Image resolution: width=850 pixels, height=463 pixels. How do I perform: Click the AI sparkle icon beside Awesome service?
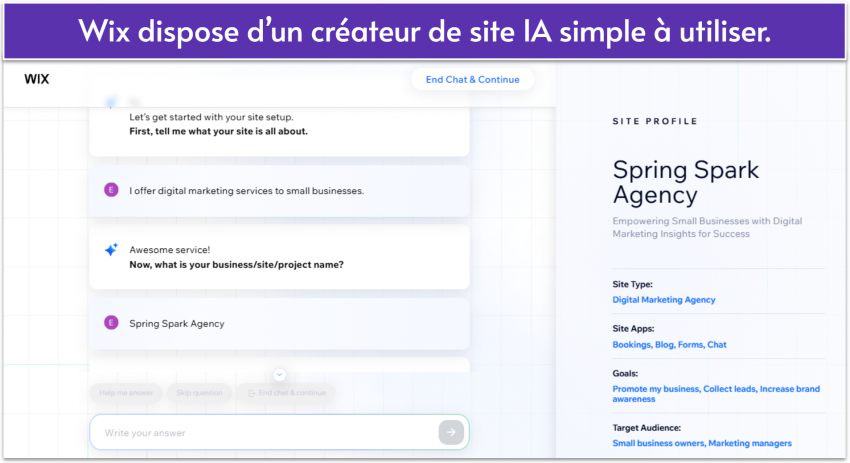(x=111, y=249)
